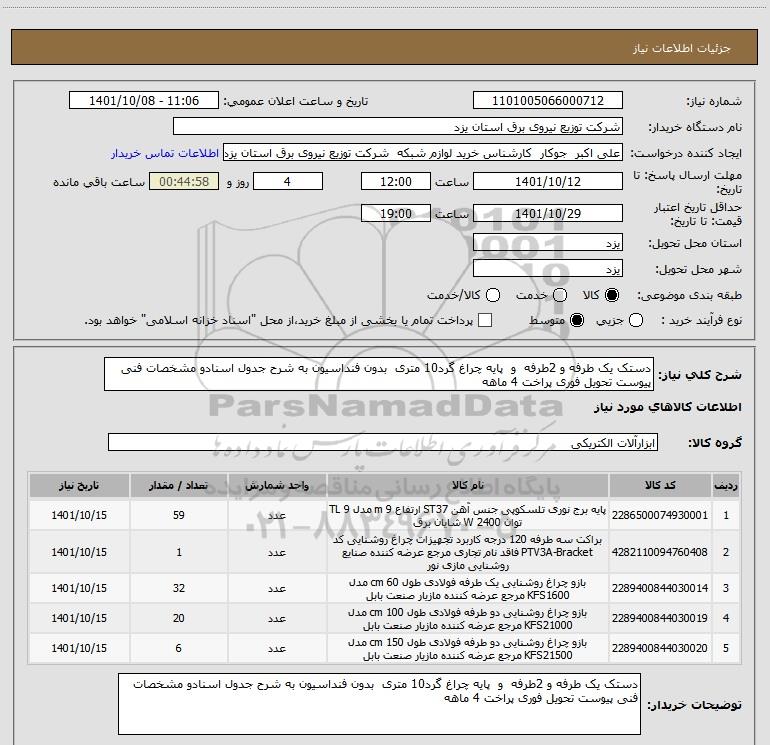Screen dimensions: 770x745
Task: Click the KFS1600 lamp arm item name
Action: (x=468, y=589)
